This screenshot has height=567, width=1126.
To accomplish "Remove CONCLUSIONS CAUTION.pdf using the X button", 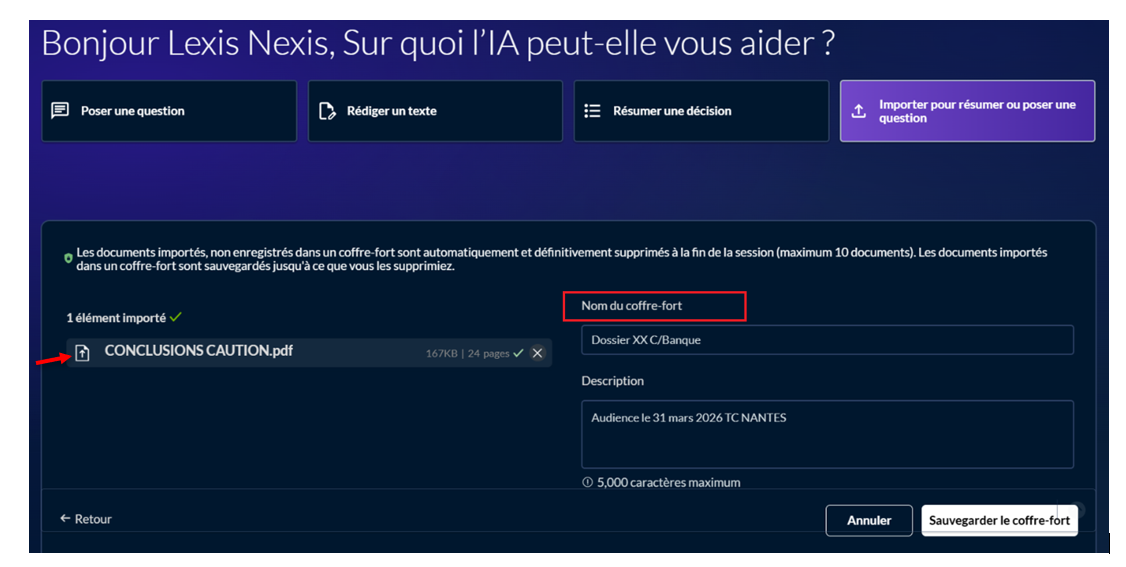I will click(x=537, y=353).
